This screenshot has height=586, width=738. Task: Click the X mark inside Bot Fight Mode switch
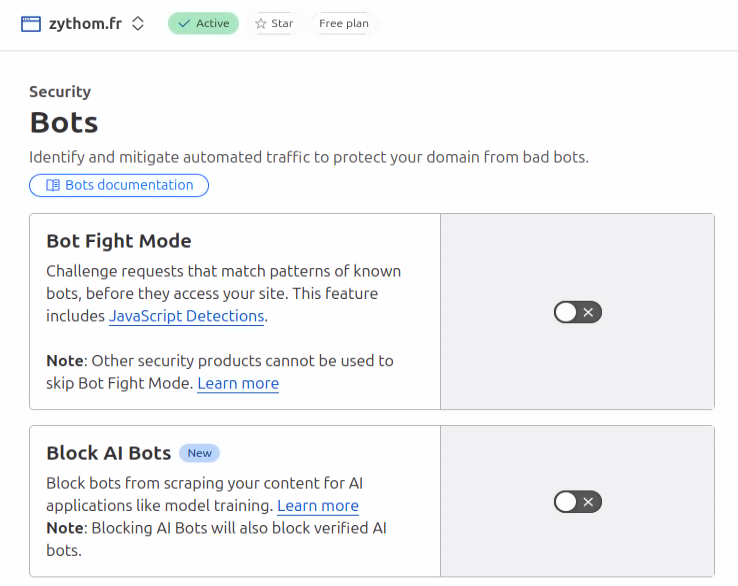coord(588,312)
